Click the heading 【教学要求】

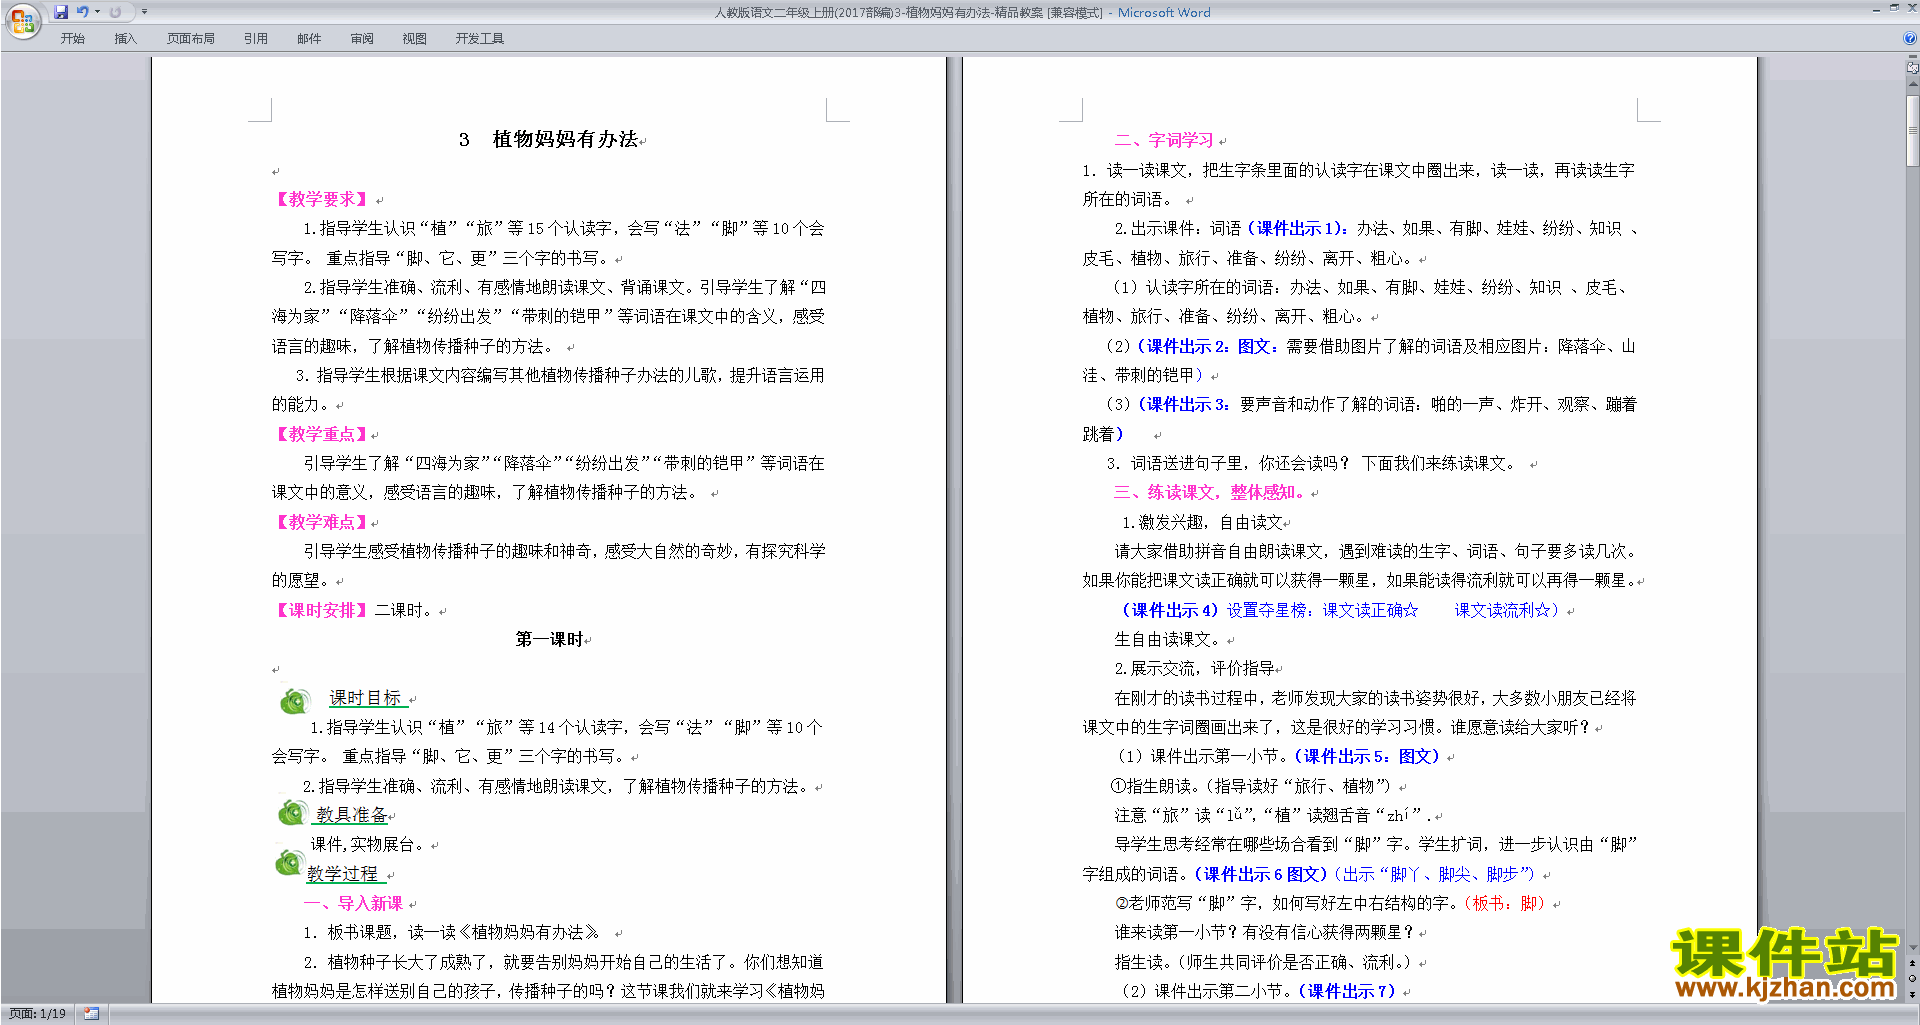[x=321, y=199]
